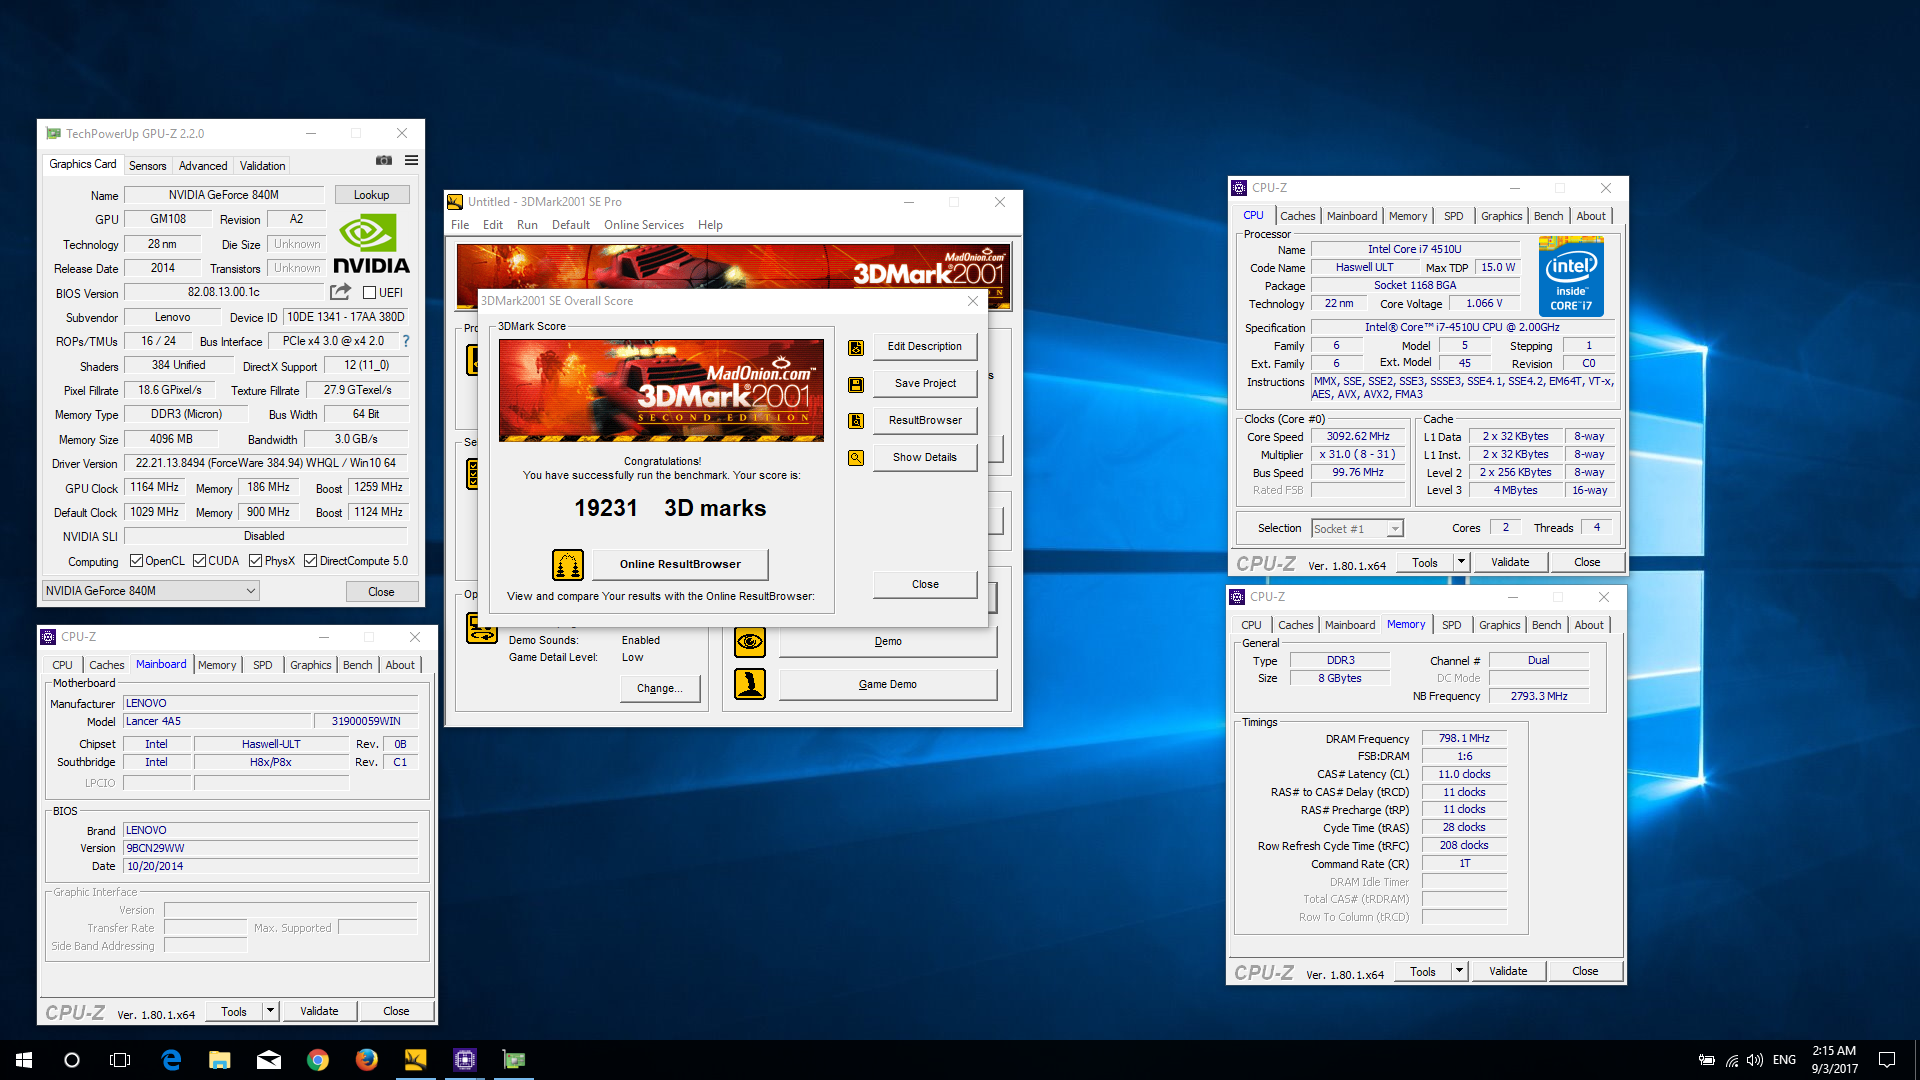1920x1080 pixels.
Task: Click Online ResultBrowser button
Action: pos(680,564)
